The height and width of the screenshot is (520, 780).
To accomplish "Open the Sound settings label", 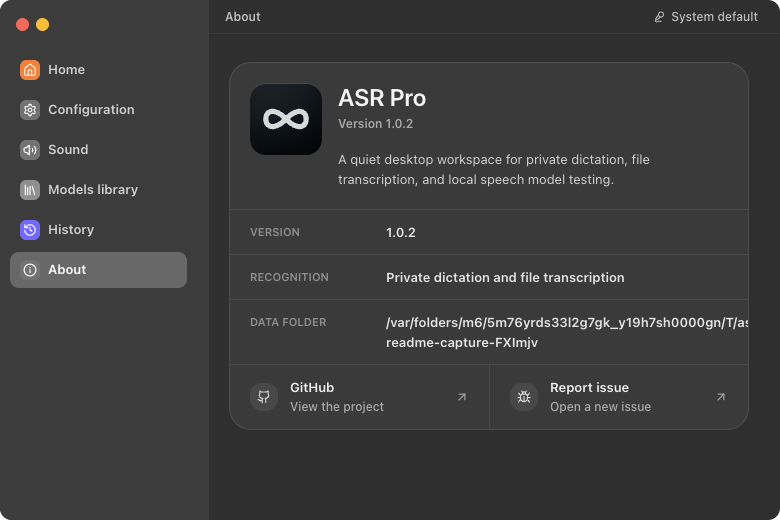I will pyautogui.click(x=68, y=150).
